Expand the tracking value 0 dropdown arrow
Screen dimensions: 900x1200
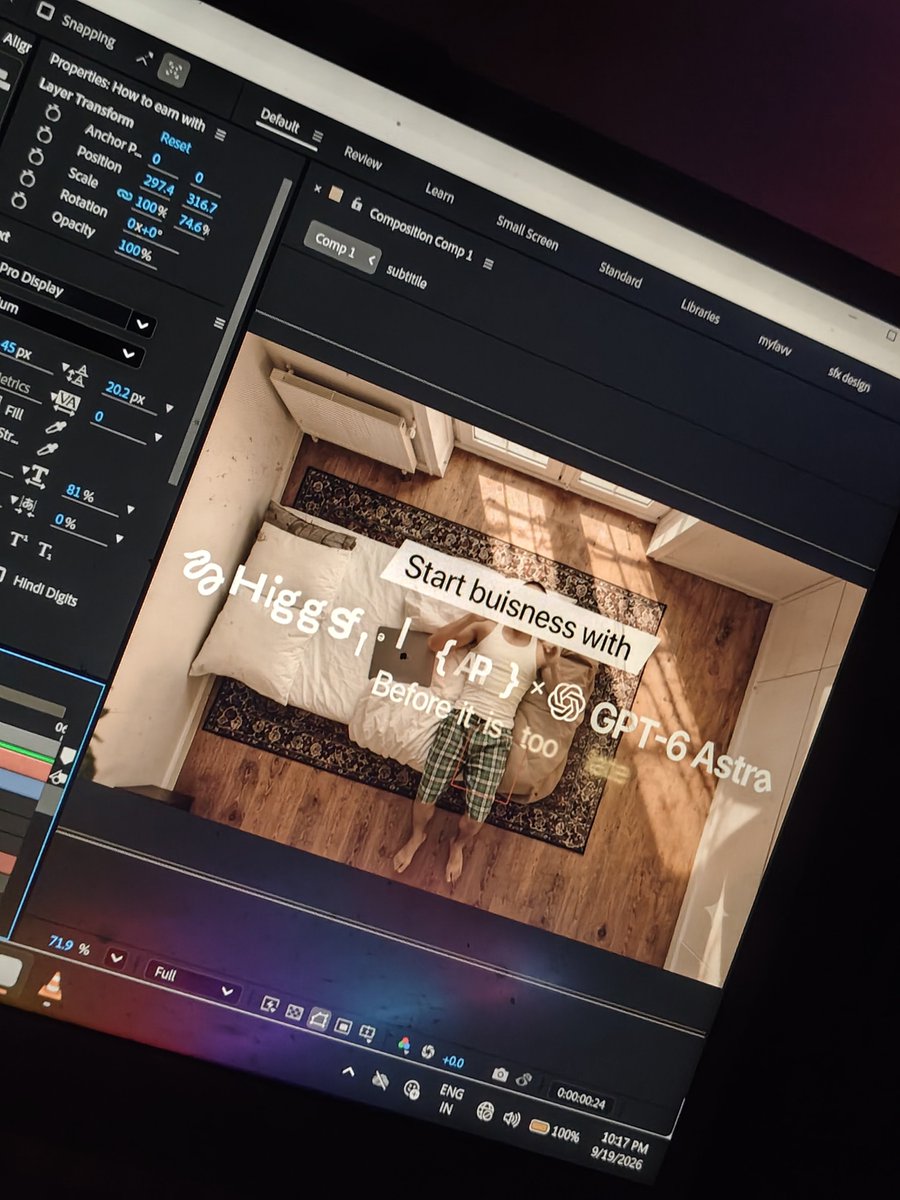point(157,437)
